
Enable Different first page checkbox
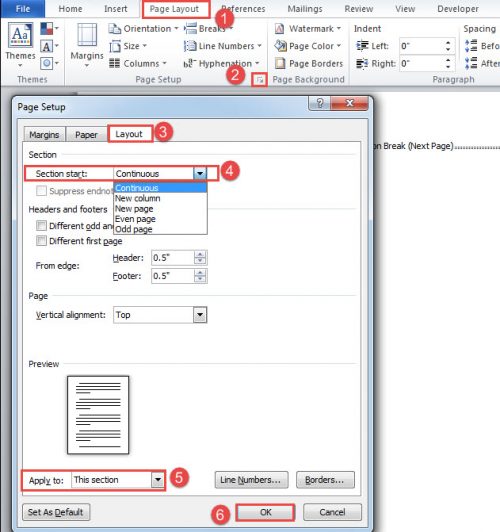click(41, 241)
